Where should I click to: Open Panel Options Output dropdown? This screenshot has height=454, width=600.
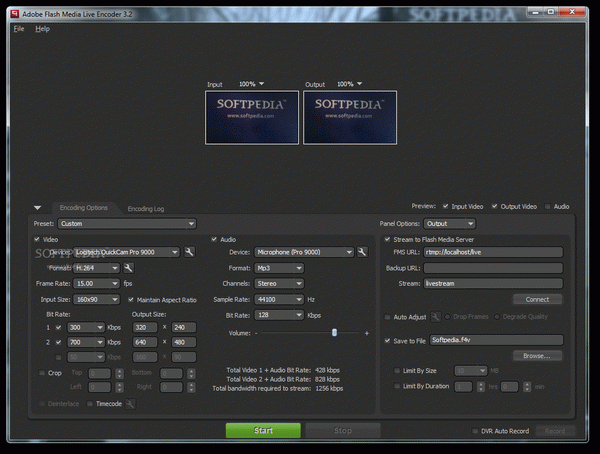click(x=450, y=224)
